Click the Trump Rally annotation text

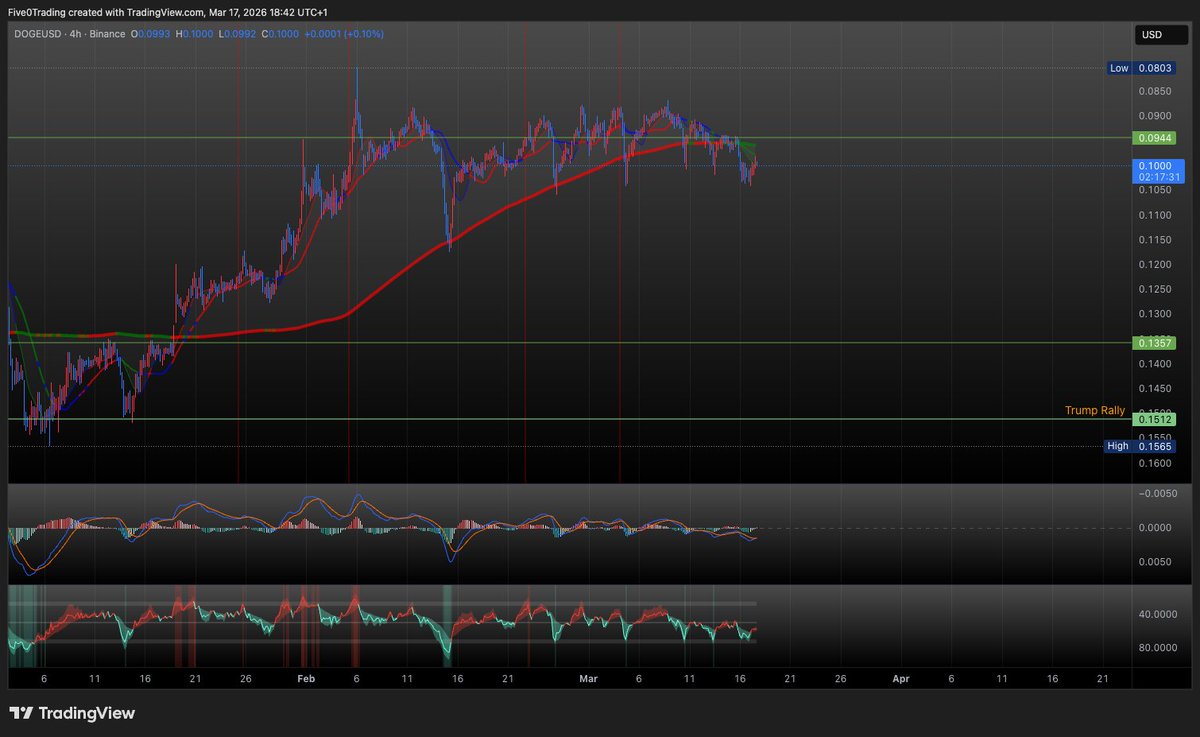1095,410
